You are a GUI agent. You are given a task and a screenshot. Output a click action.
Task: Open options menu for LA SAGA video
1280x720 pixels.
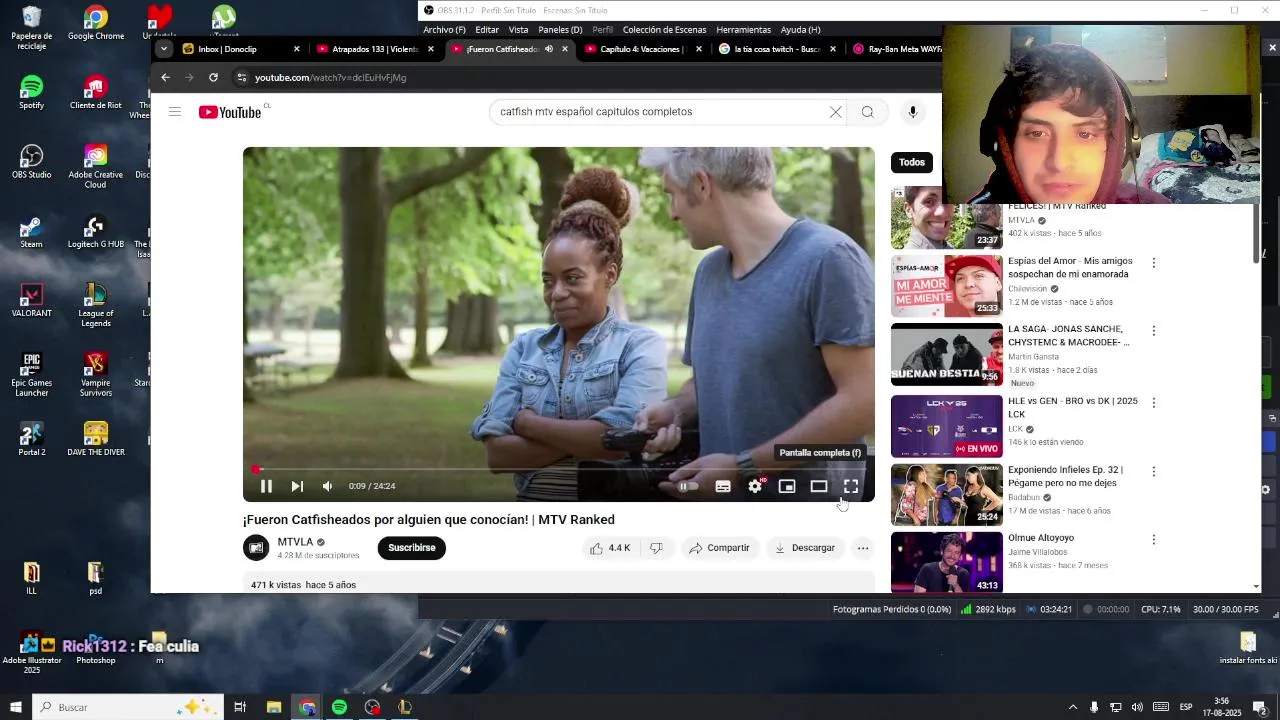coord(1153,331)
